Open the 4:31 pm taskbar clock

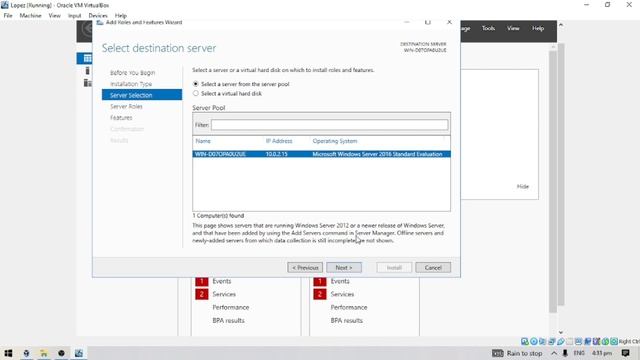[602, 353]
